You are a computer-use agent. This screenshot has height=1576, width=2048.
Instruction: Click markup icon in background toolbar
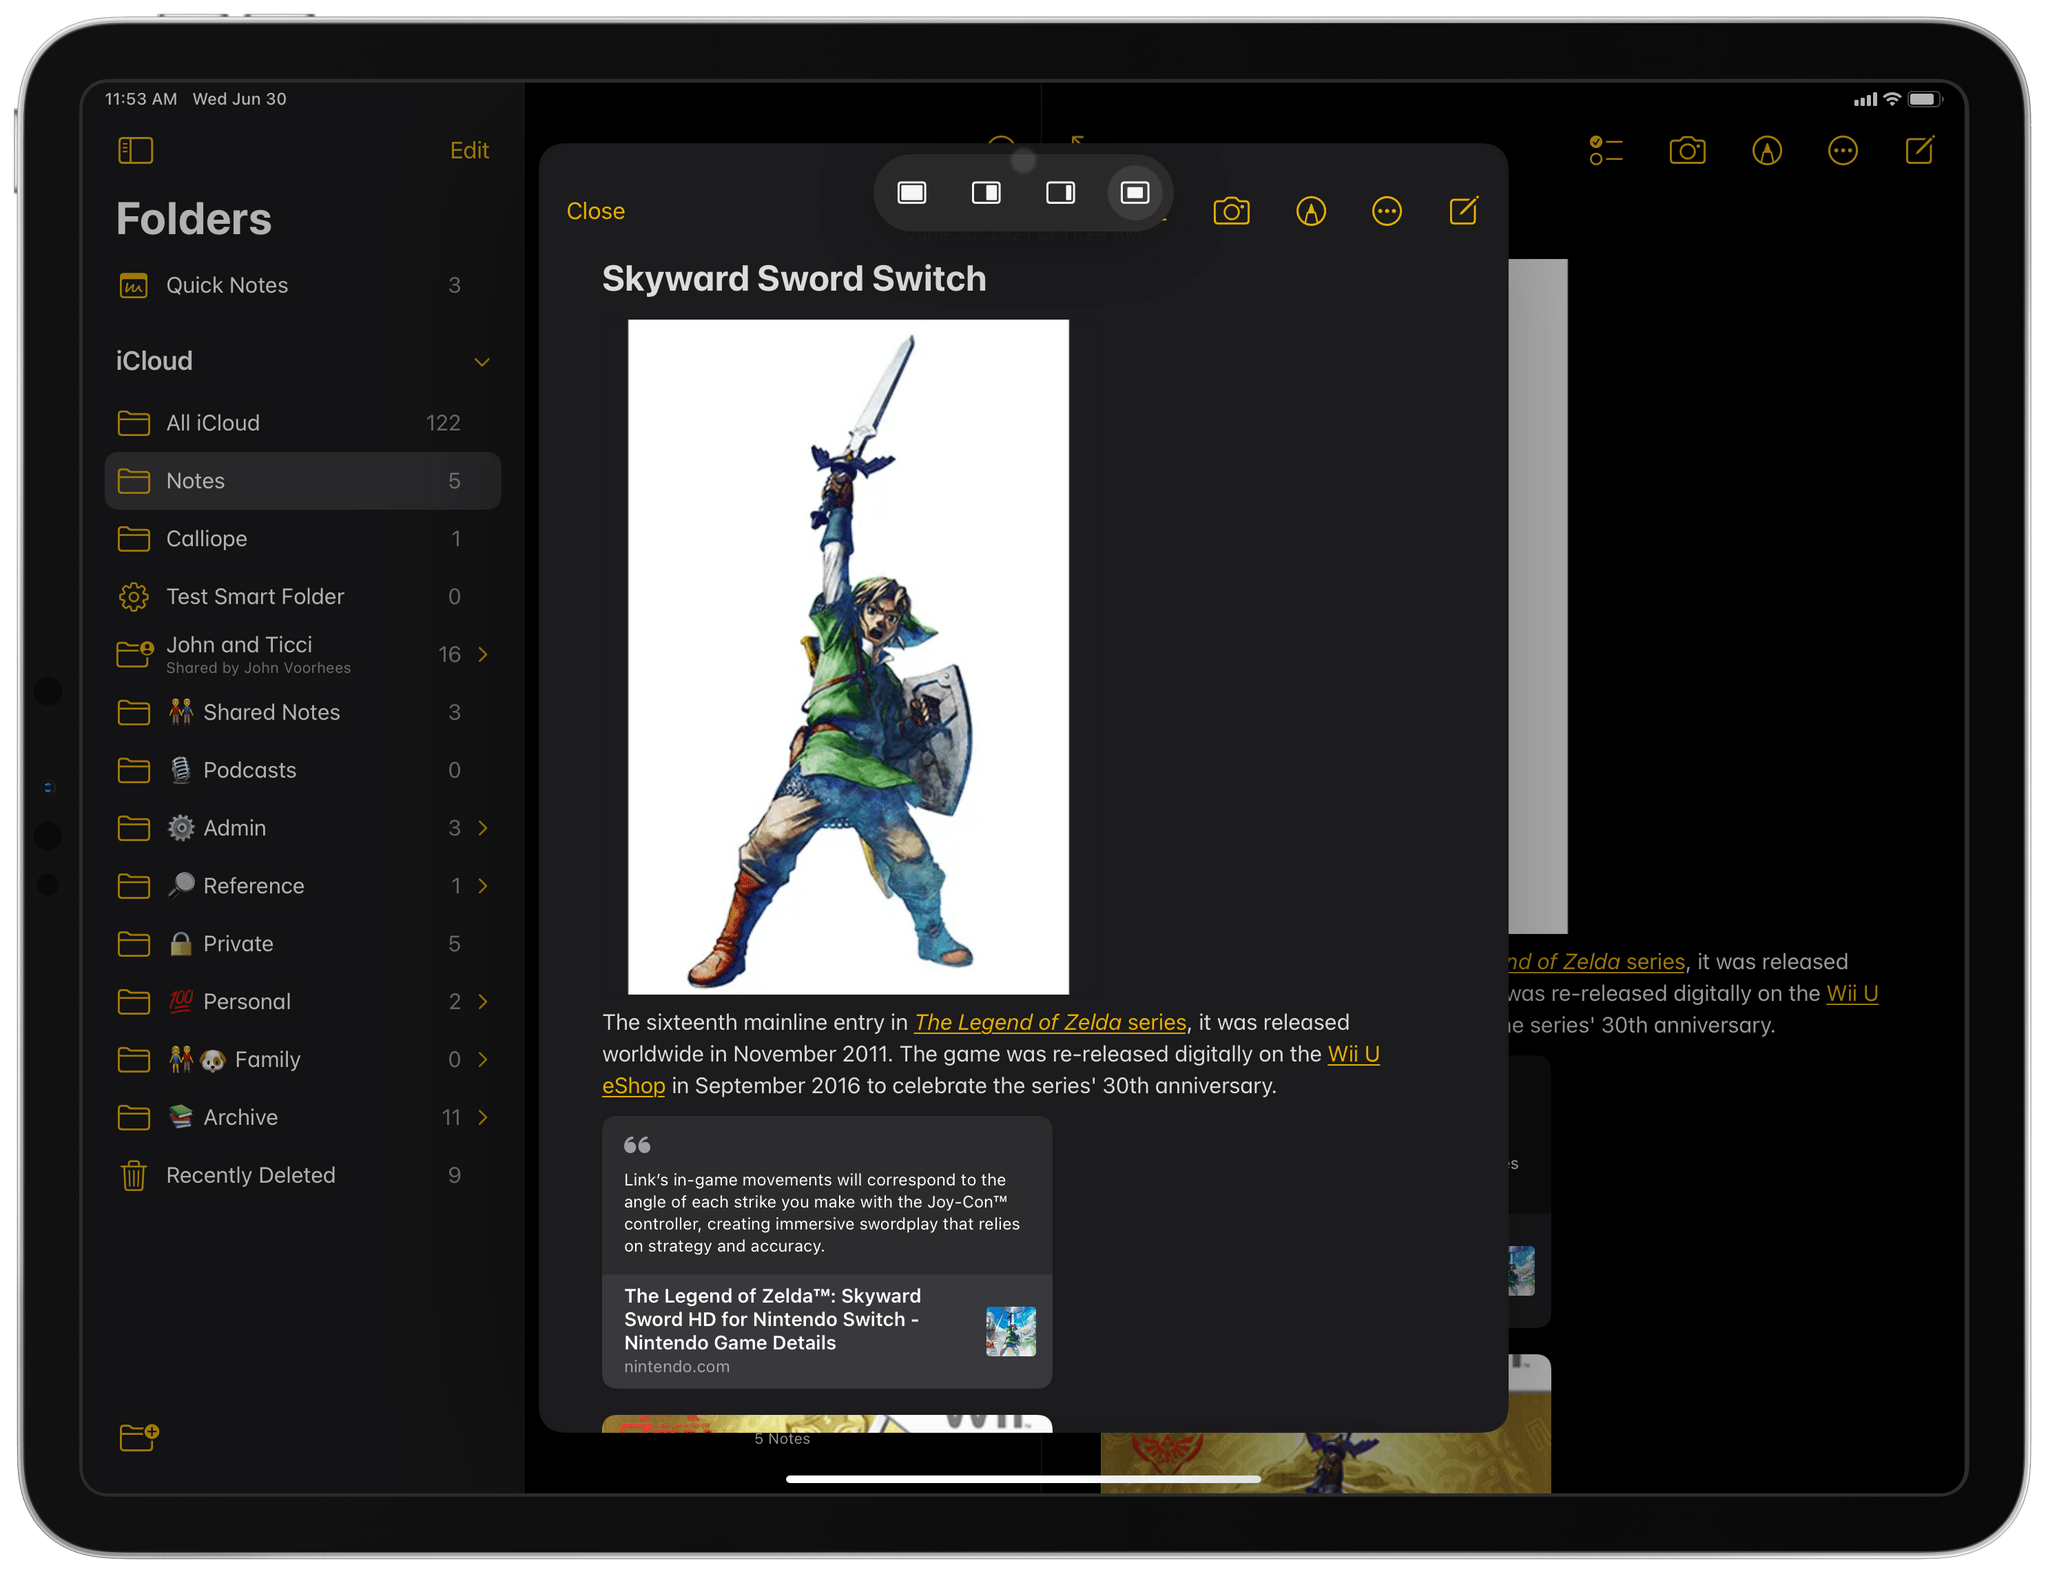1767,151
